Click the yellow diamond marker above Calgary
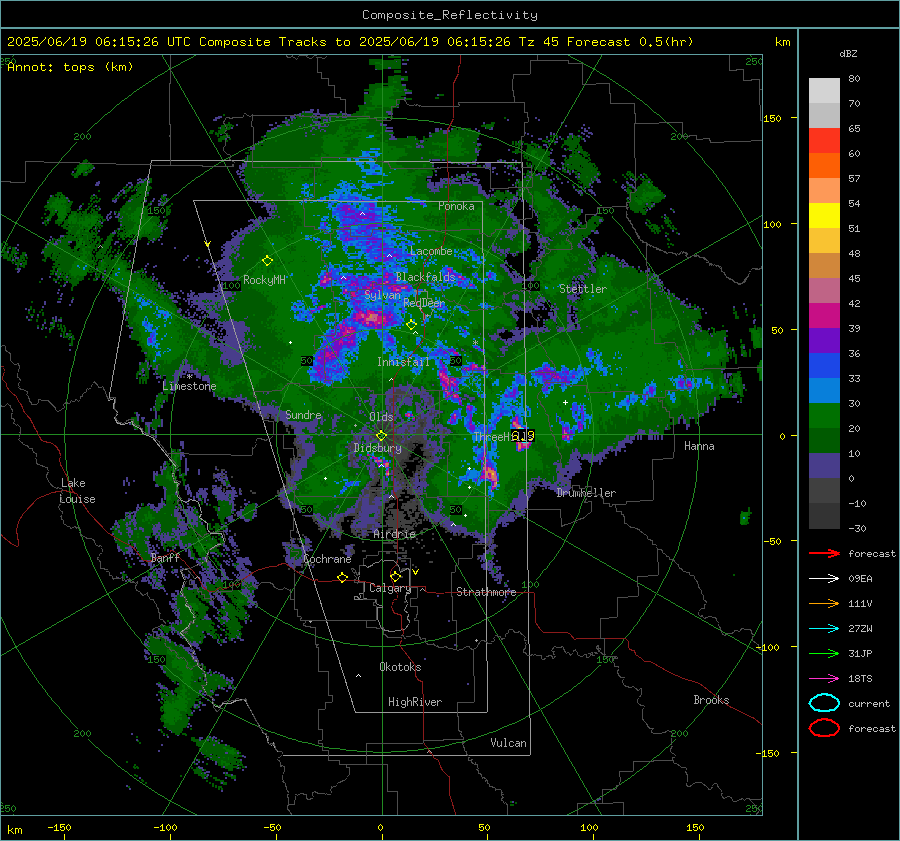 coord(395,576)
